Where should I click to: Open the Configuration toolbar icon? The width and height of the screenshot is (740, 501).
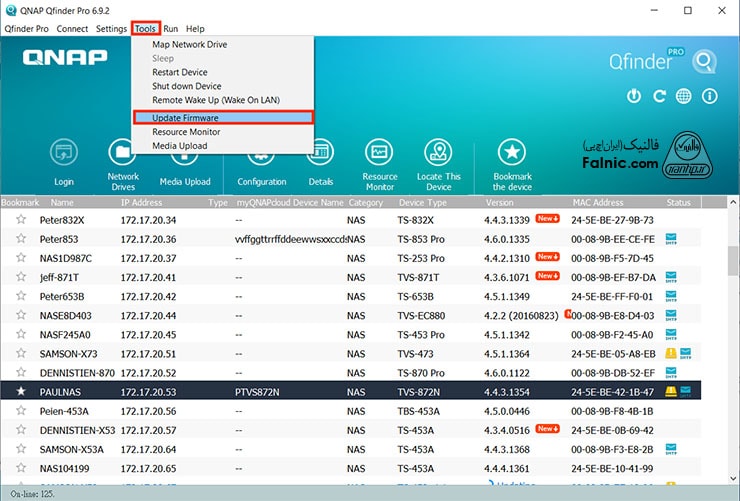pos(262,153)
